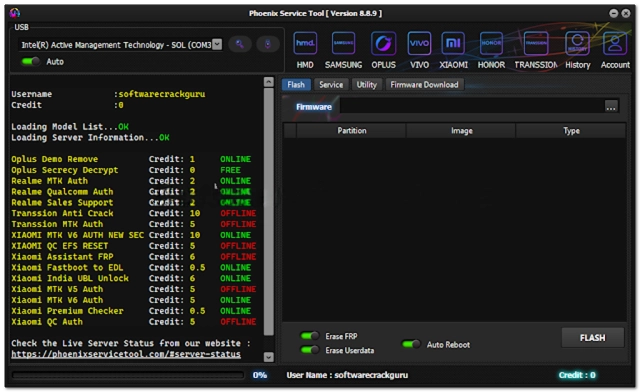Image resolution: width=640 pixels, height=392 pixels.
Task: Open the TRANSSION brand module
Action: coord(536,50)
